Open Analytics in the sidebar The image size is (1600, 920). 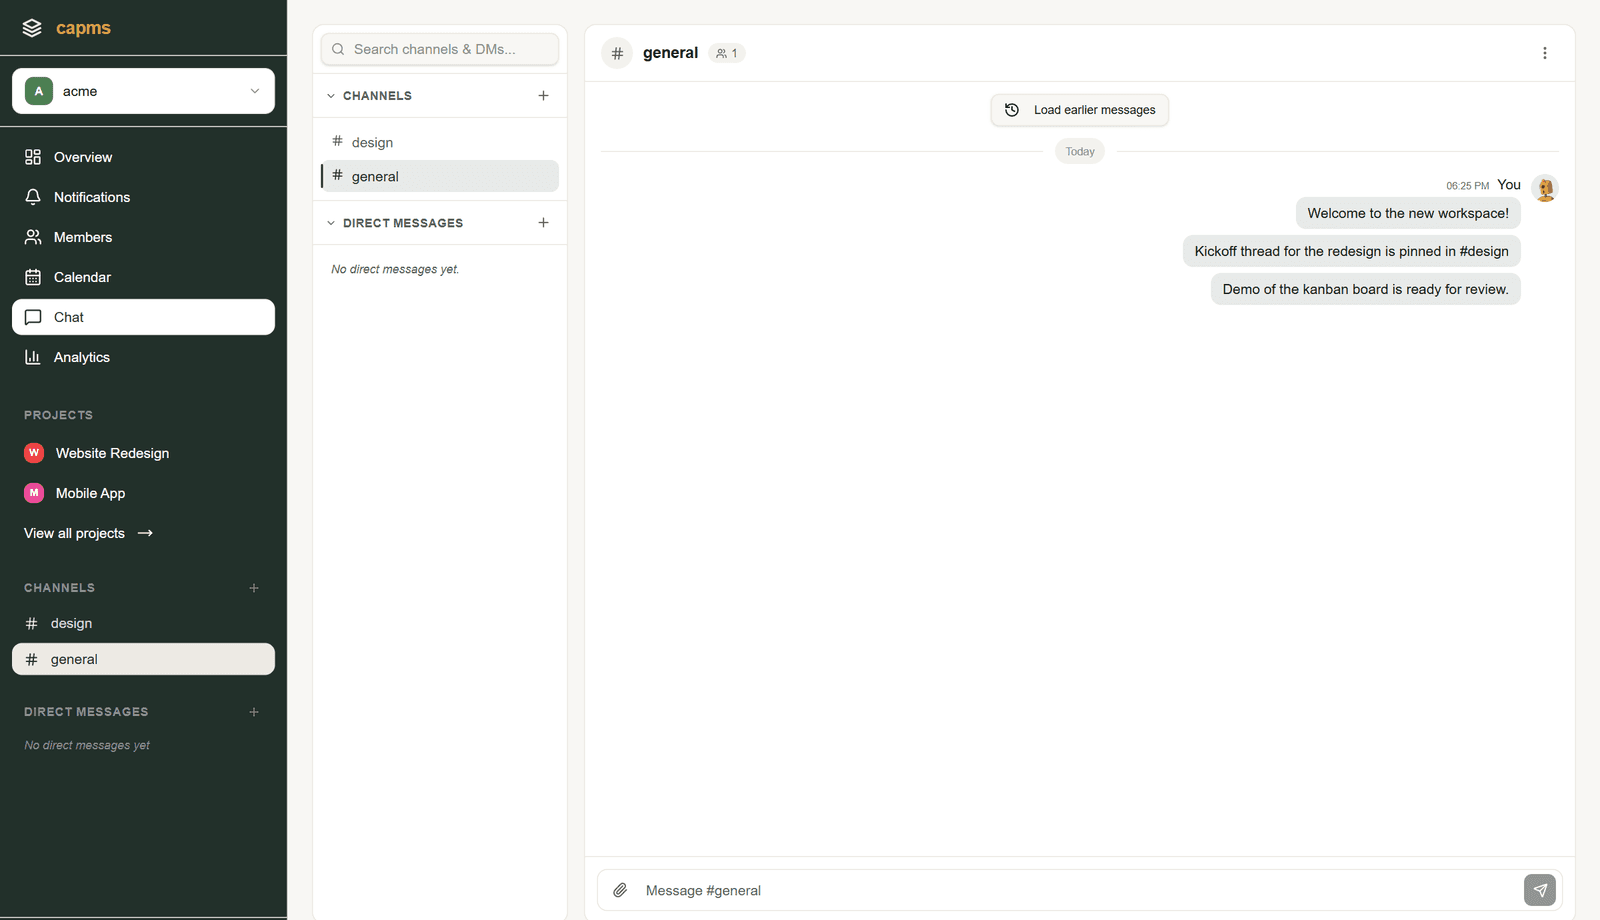(x=143, y=357)
